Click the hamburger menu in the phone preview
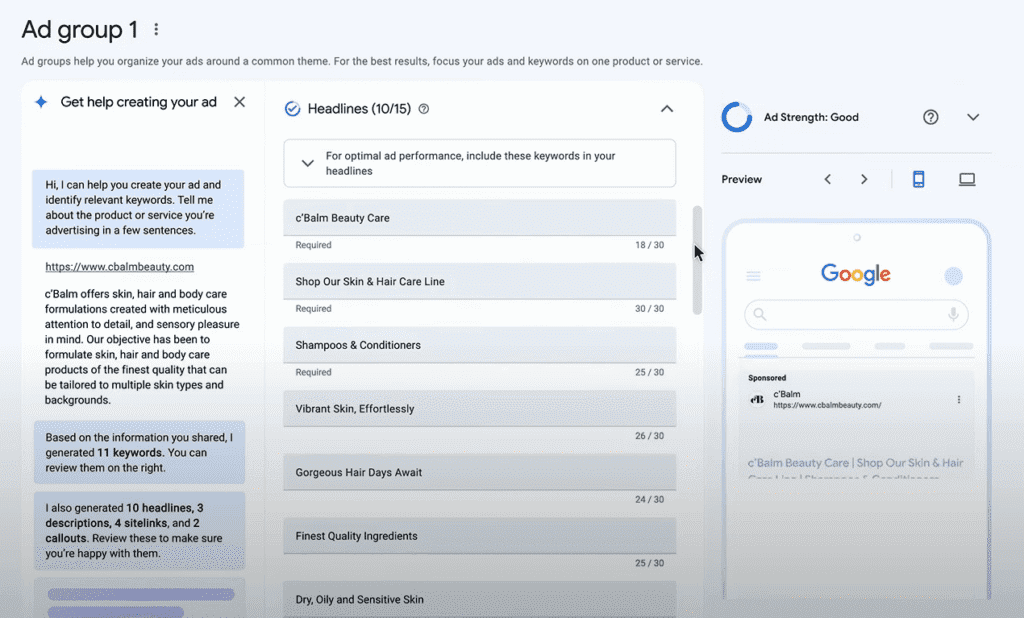 (x=753, y=276)
